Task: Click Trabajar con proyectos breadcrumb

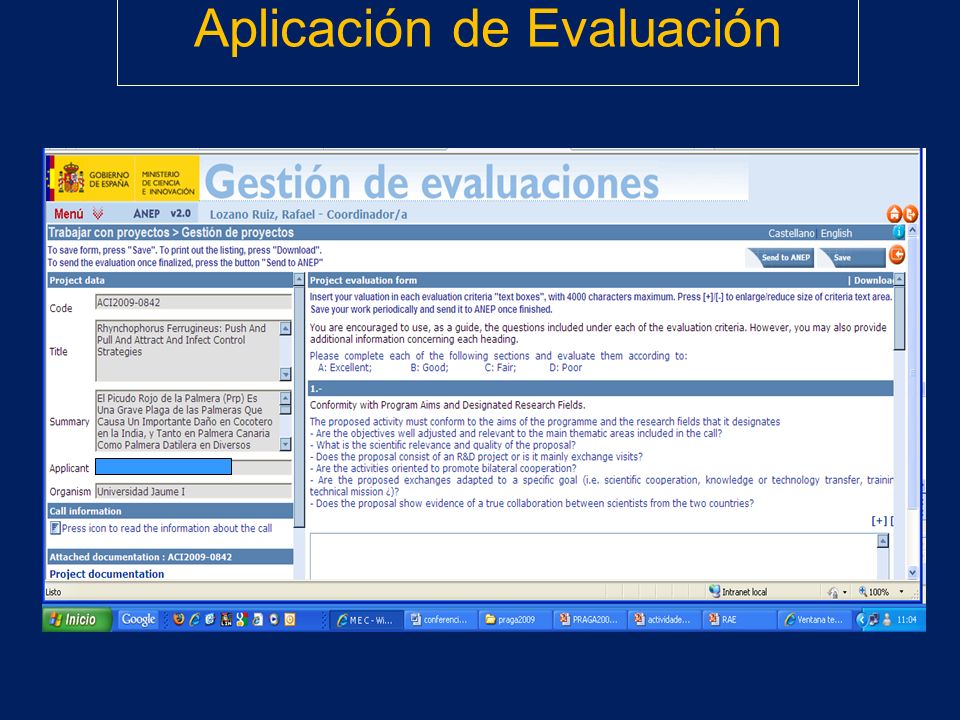Action: 108,233
